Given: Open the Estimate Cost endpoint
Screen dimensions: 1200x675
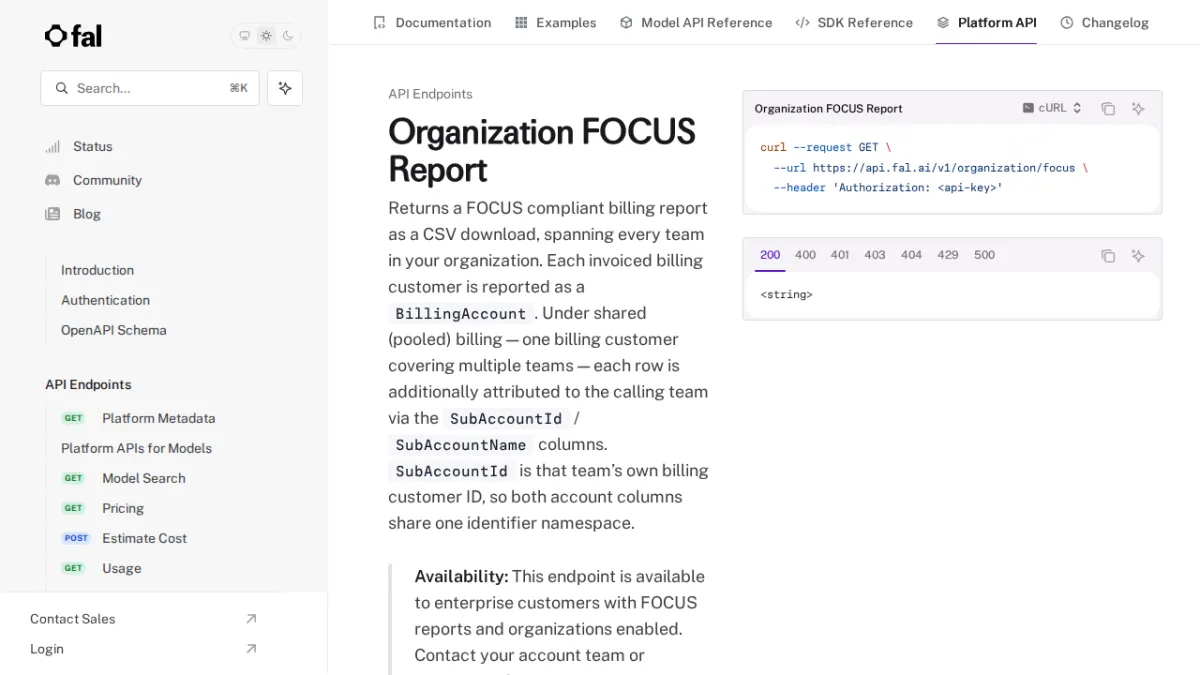Looking at the screenshot, I should pos(144,538).
